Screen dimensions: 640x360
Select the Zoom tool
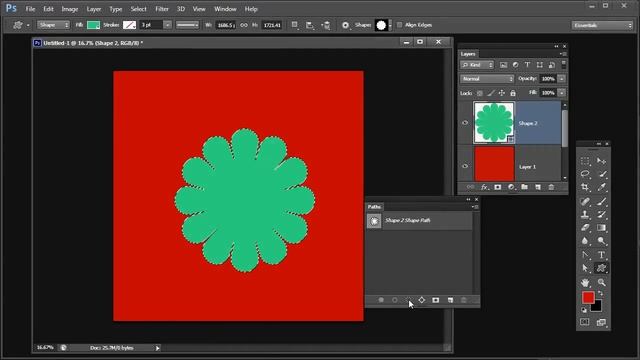[x=601, y=282]
